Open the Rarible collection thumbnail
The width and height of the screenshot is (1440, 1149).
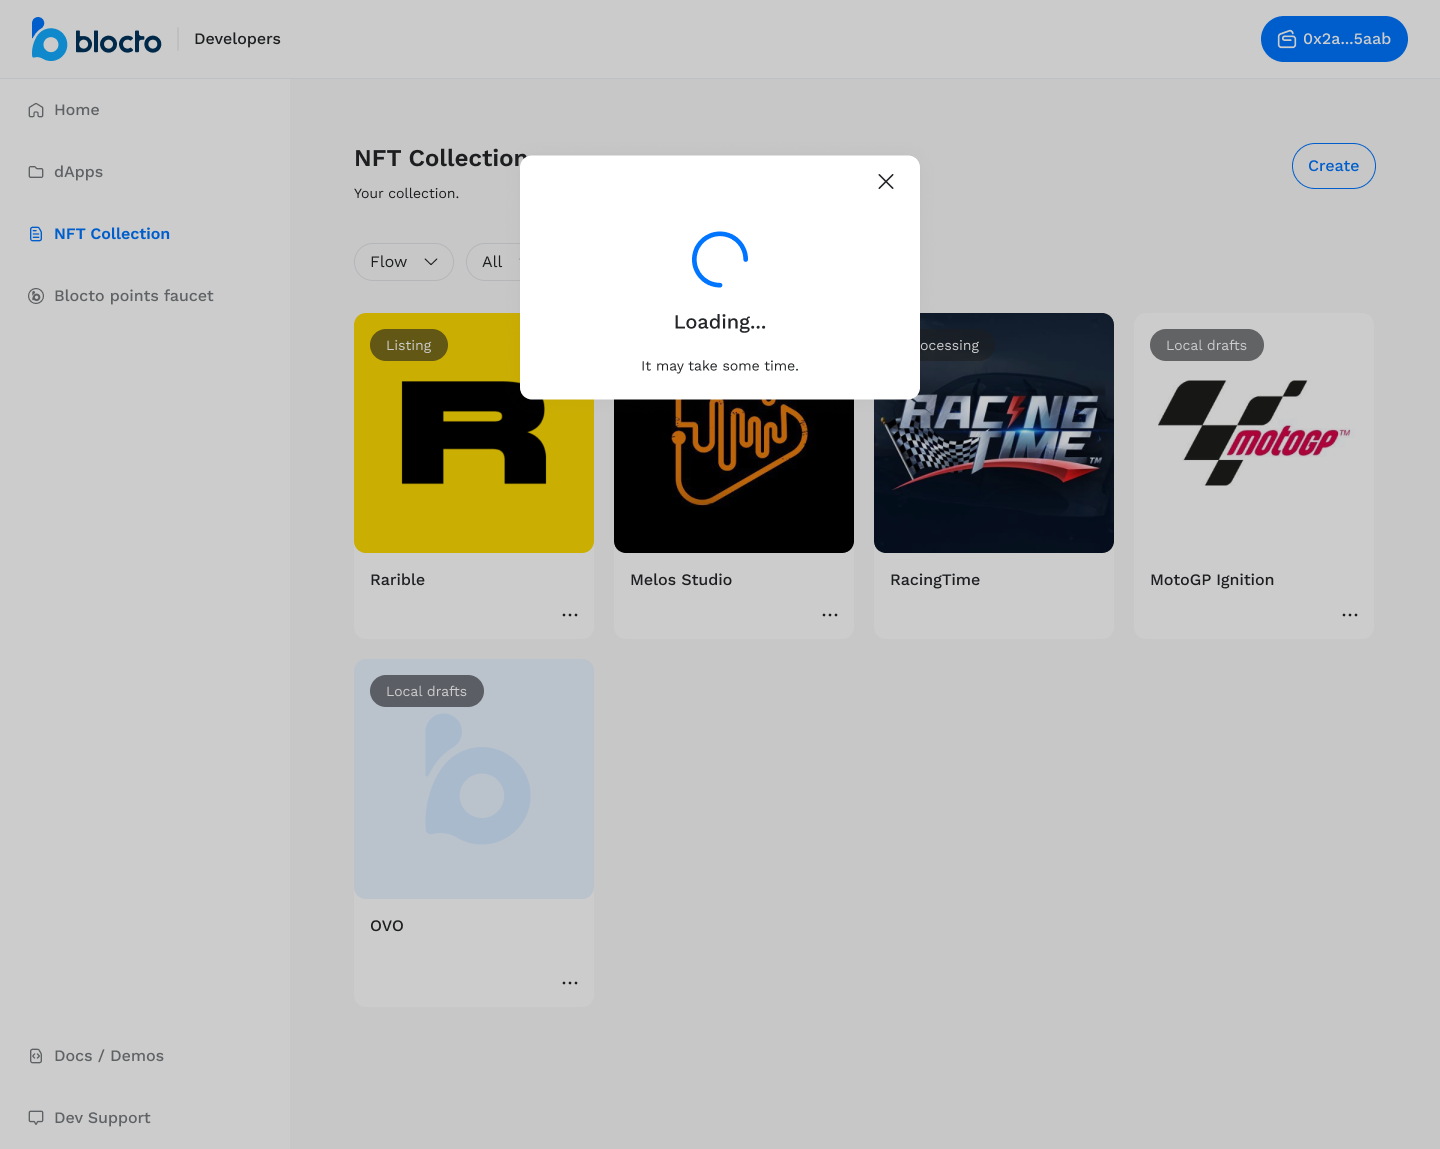coord(474,433)
